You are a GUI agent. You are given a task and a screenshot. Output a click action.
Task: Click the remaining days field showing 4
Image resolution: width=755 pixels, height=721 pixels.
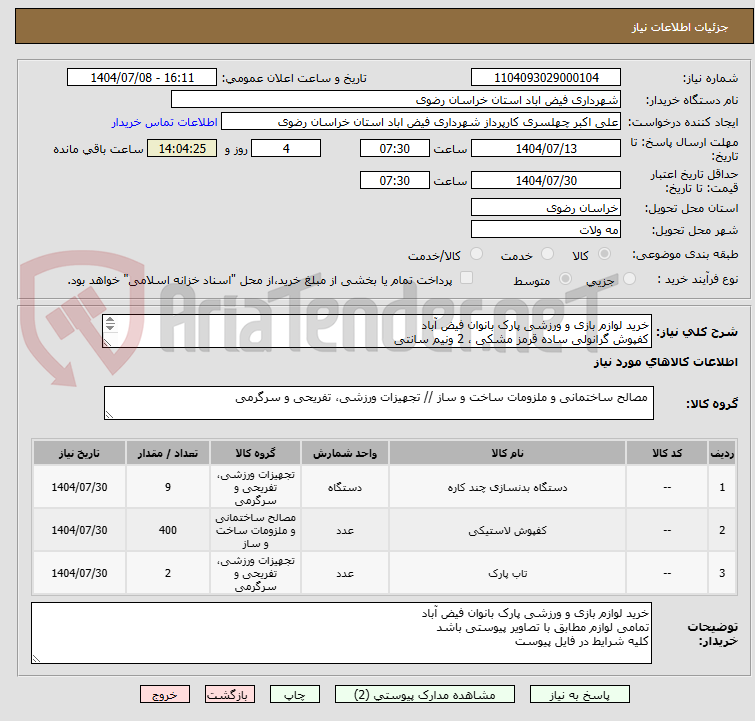point(286,148)
